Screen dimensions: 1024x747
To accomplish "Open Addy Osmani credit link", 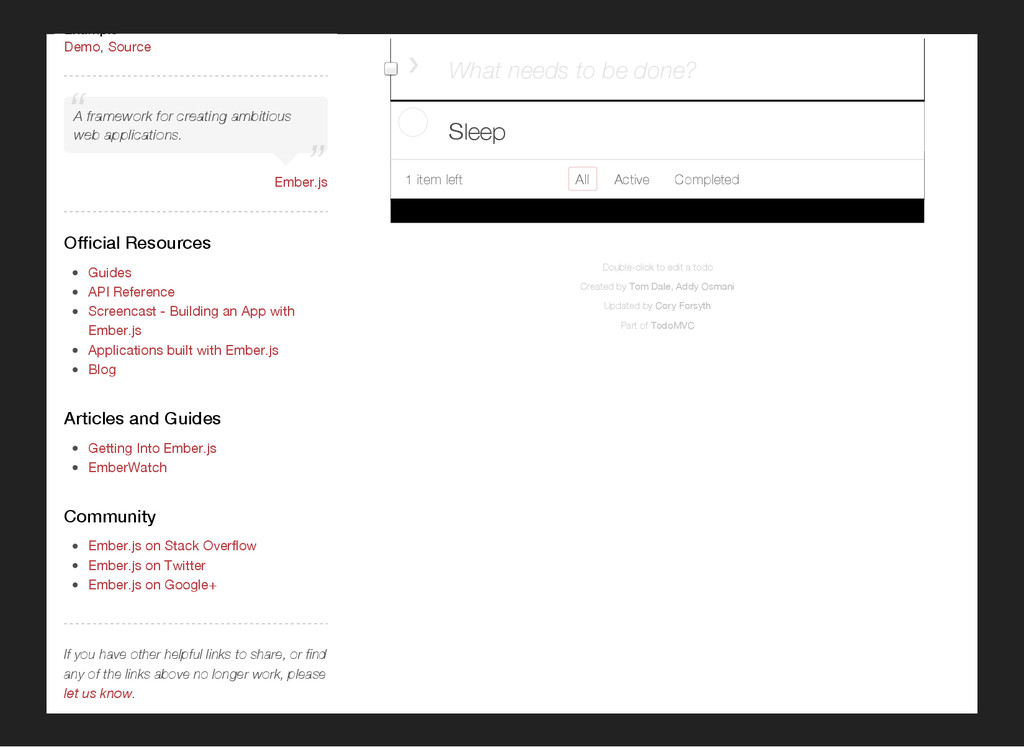I will pyautogui.click(x=705, y=287).
